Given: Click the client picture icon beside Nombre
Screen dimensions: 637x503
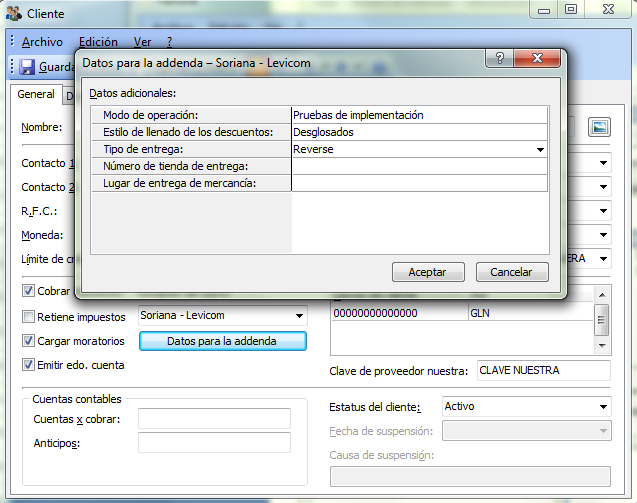Looking at the screenshot, I should coord(600,127).
